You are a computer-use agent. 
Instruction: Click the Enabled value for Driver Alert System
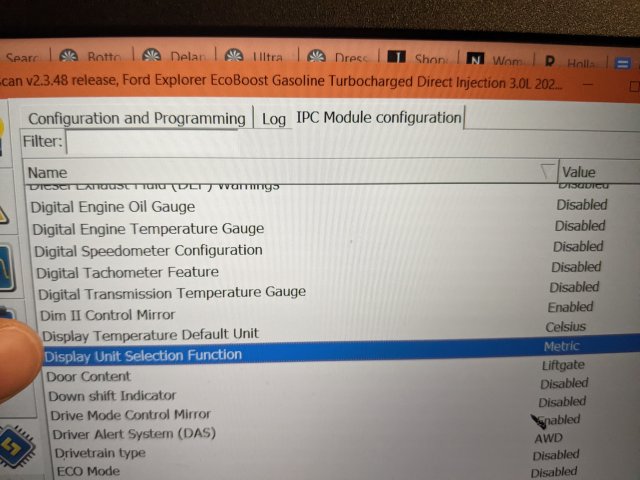coord(559,420)
